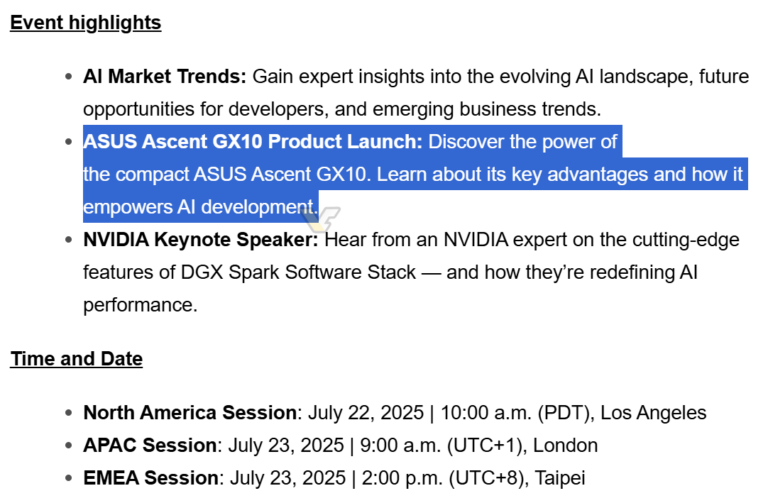Click the AI Market Trends bold label
768x503 pixels.
(165, 76)
